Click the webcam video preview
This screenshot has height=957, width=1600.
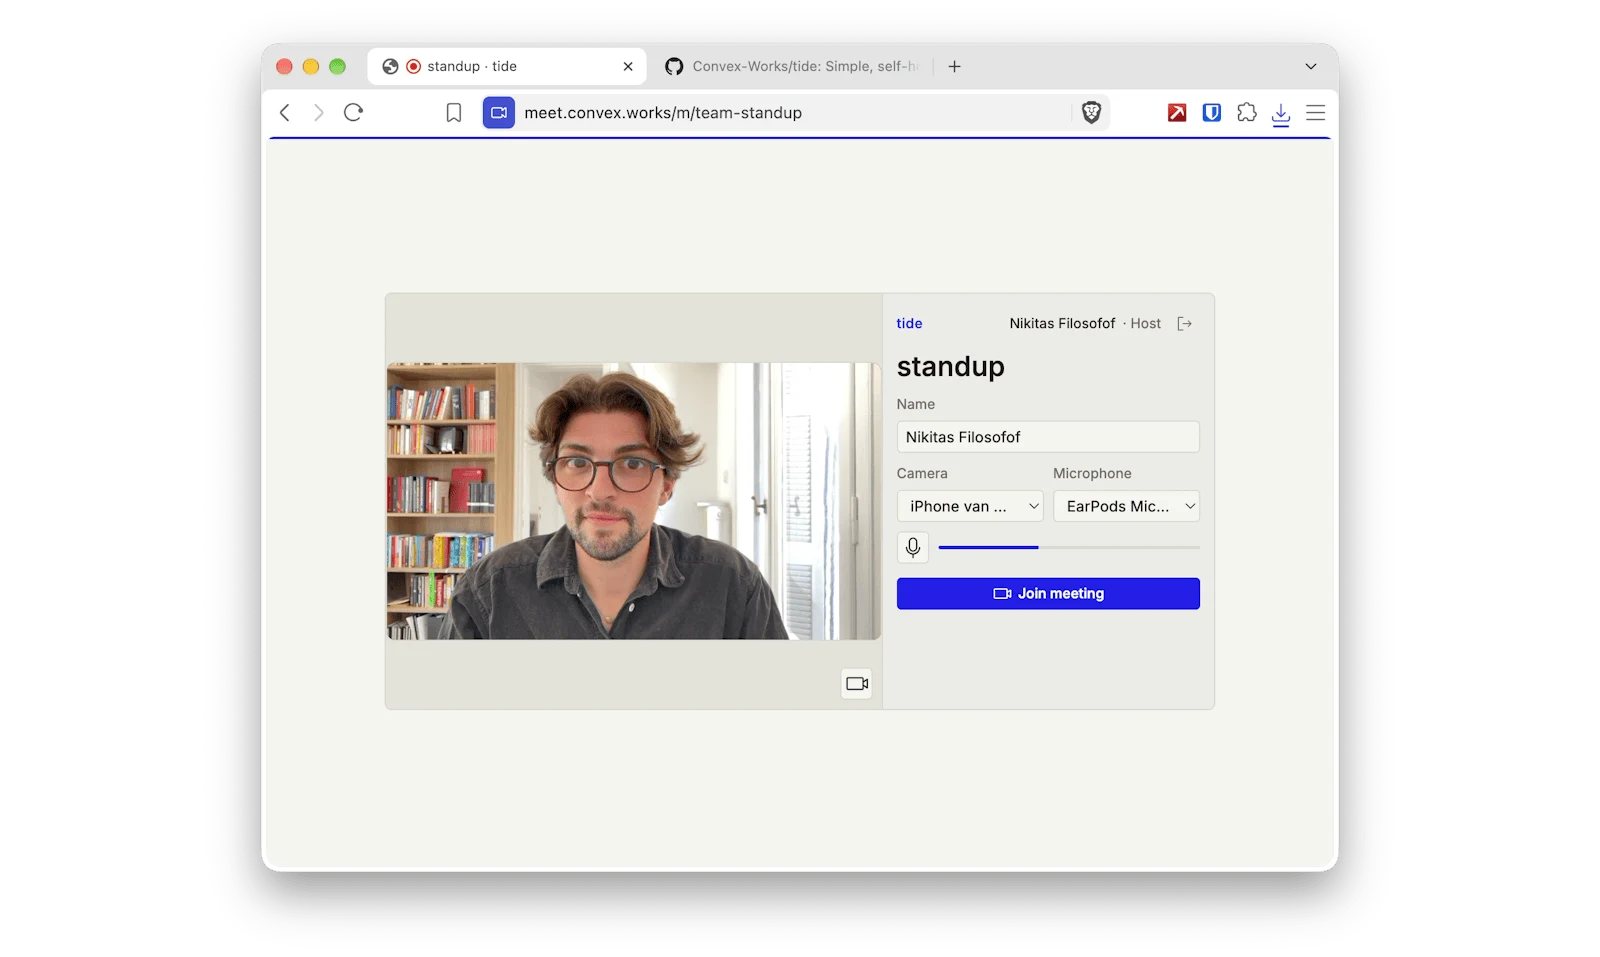[x=634, y=501]
